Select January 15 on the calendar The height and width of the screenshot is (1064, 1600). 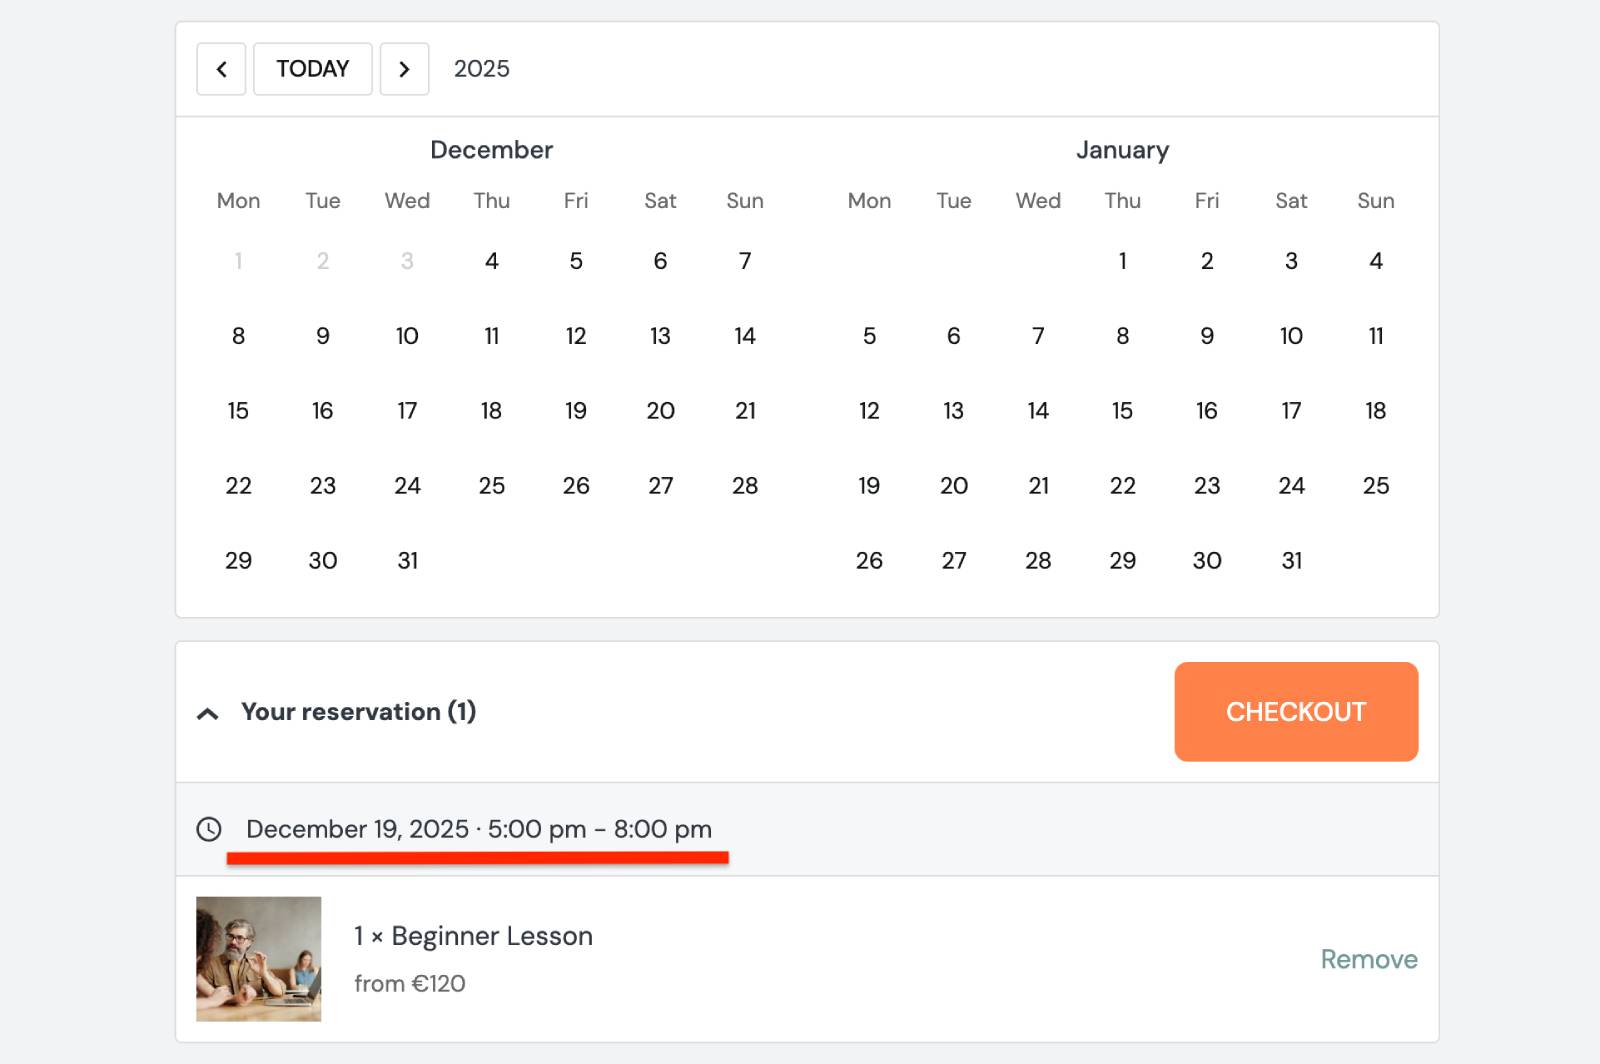pos(1122,411)
